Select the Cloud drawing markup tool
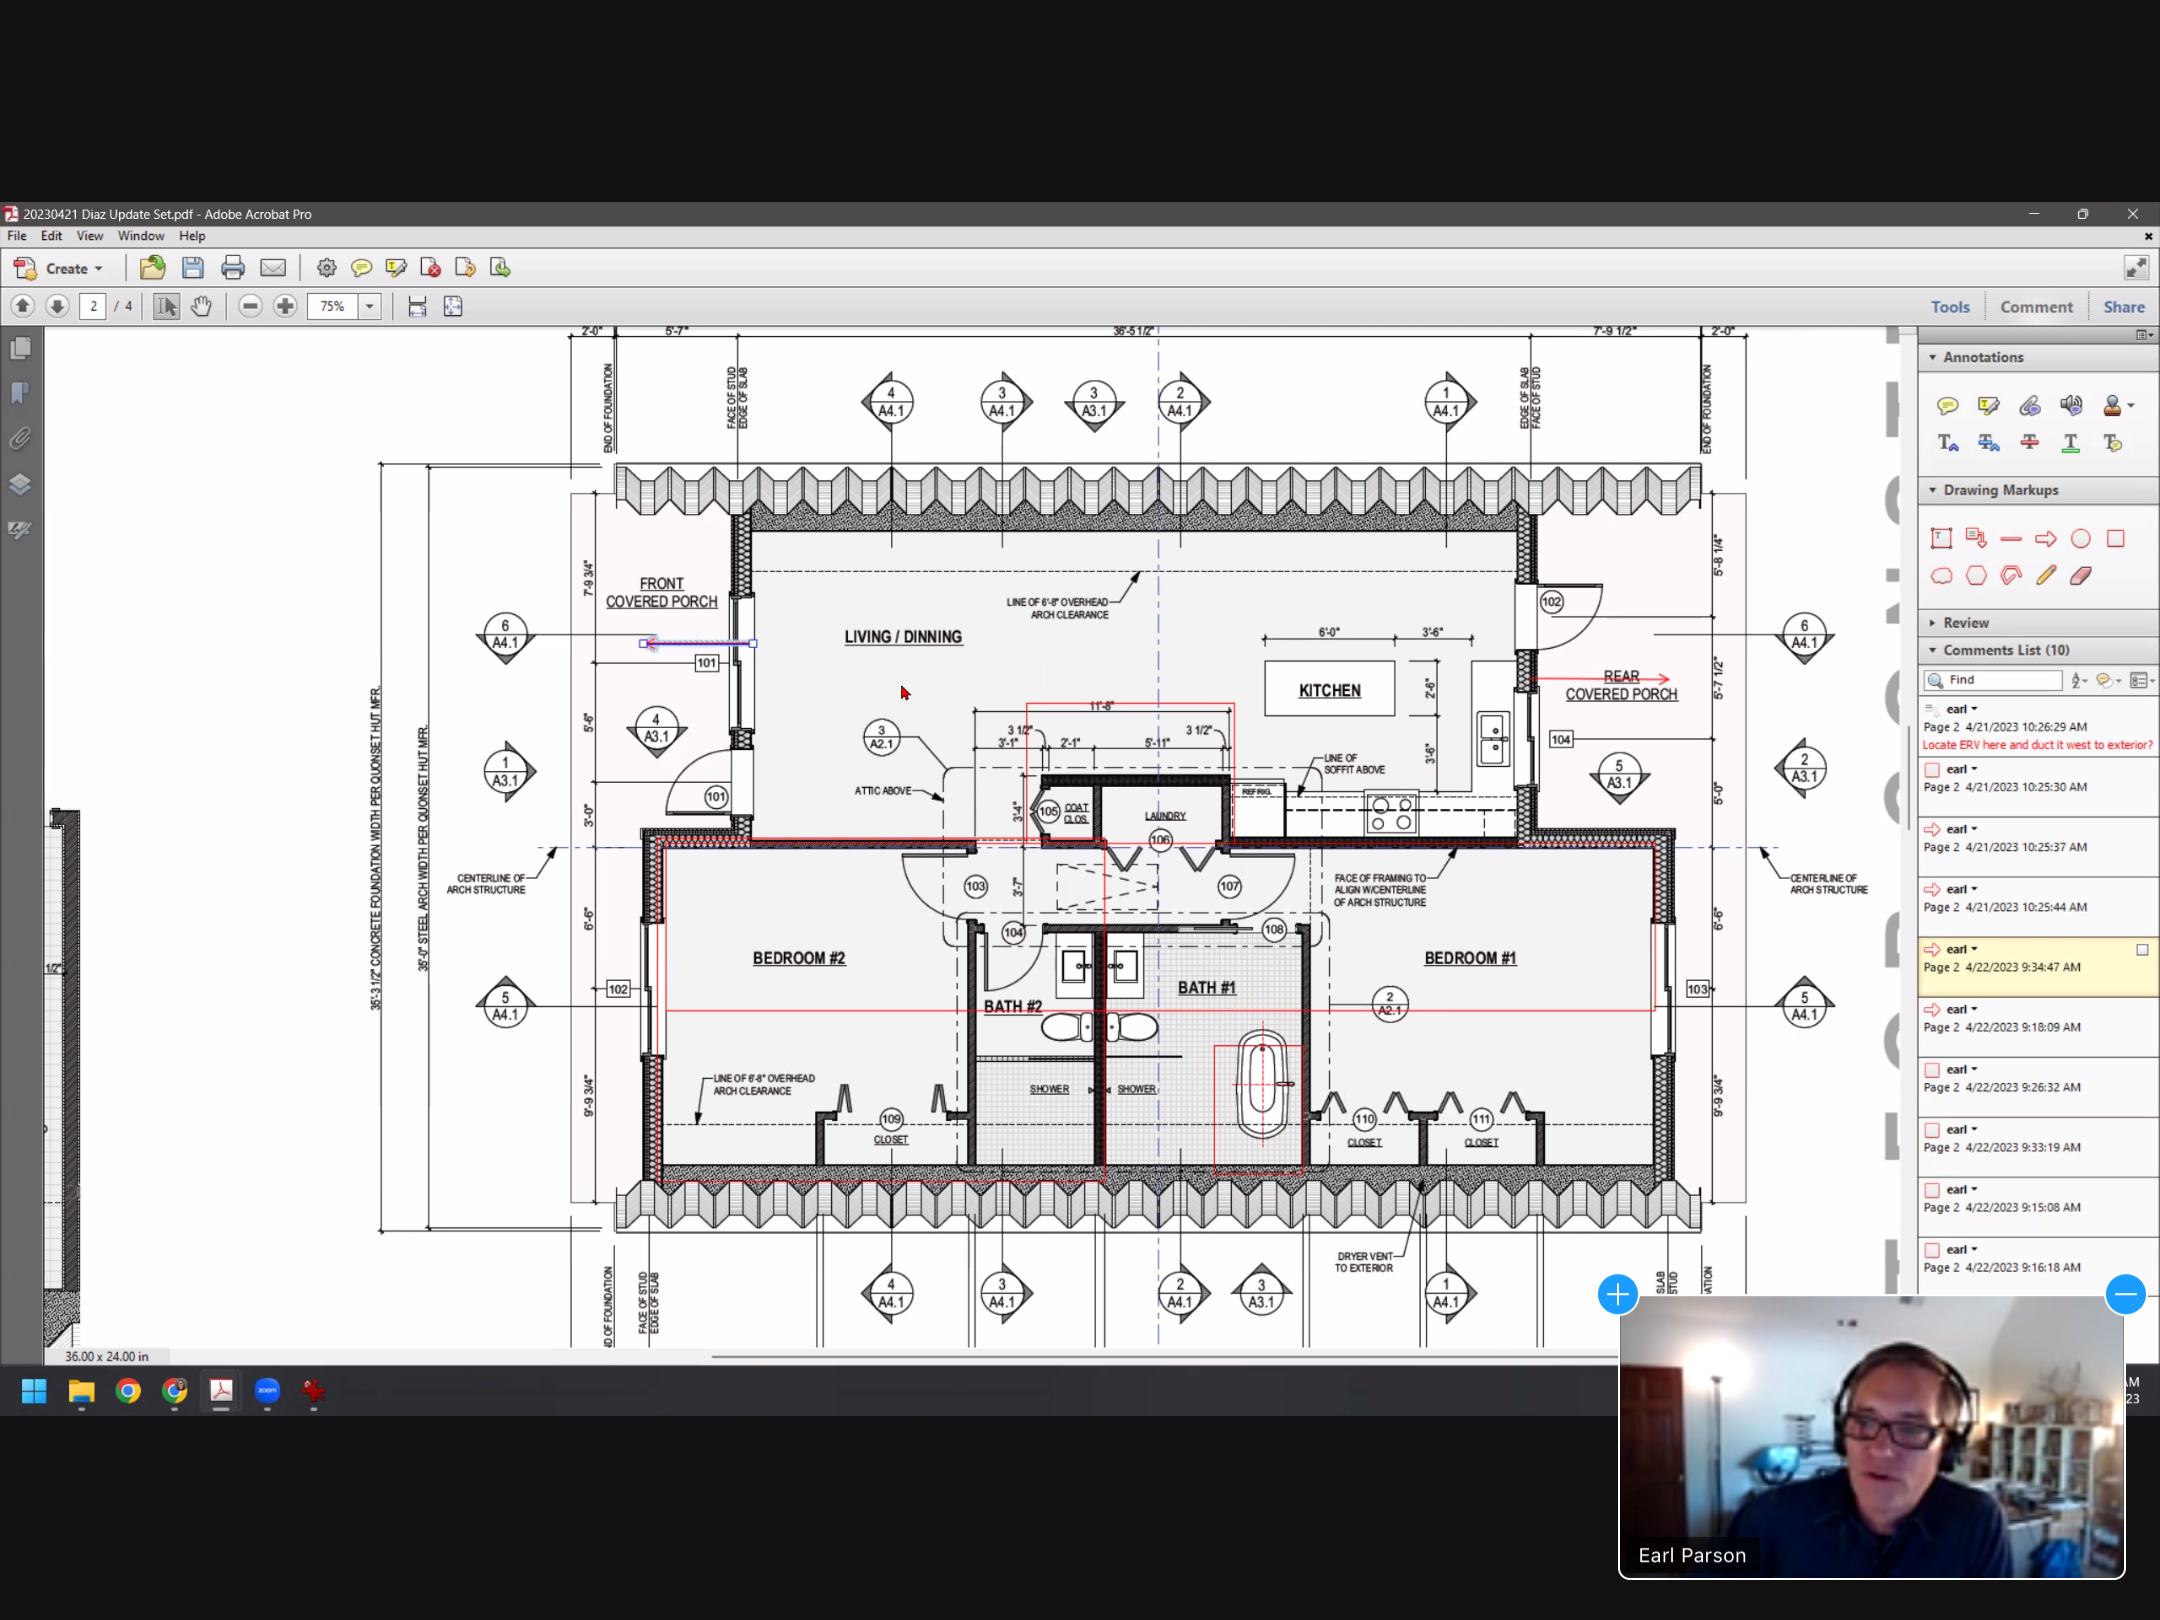 click(1941, 575)
